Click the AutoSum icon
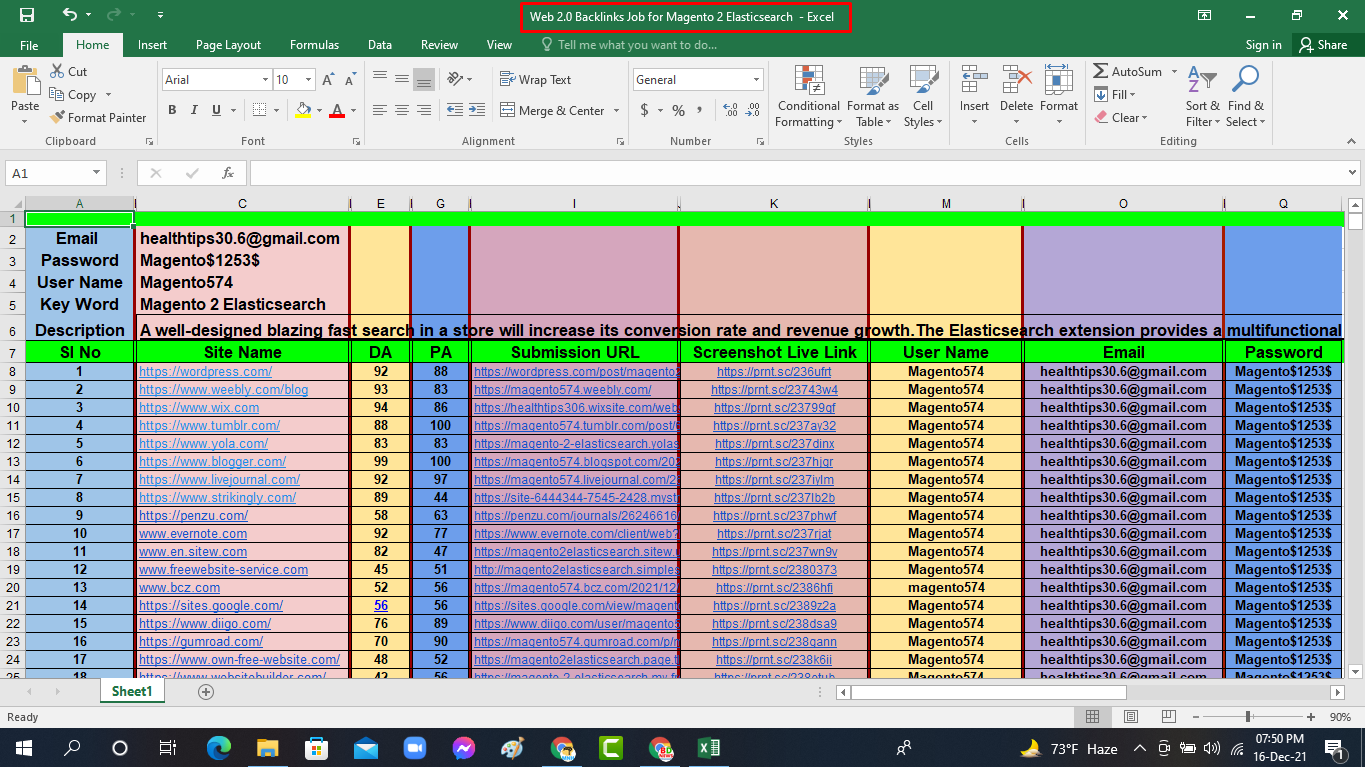Image resolution: width=1365 pixels, height=767 pixels. click(x=1100, y=72)
